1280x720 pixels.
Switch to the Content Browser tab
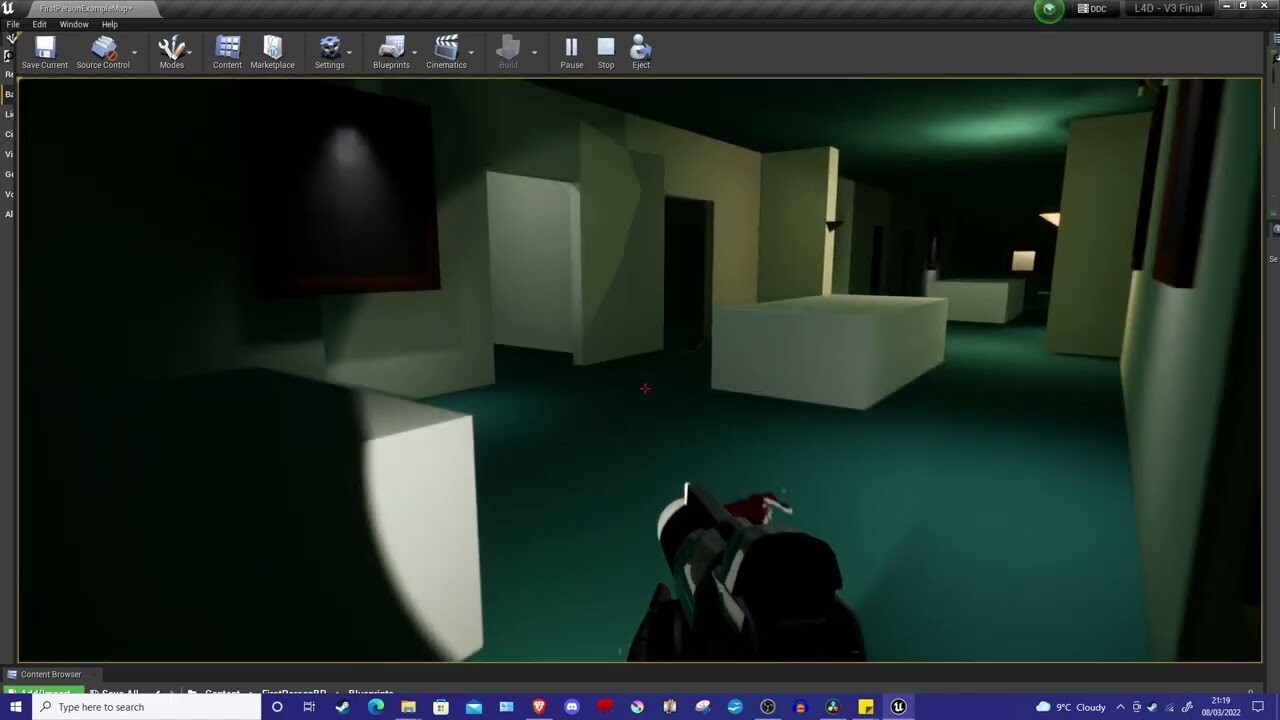[x=50, y=674]
